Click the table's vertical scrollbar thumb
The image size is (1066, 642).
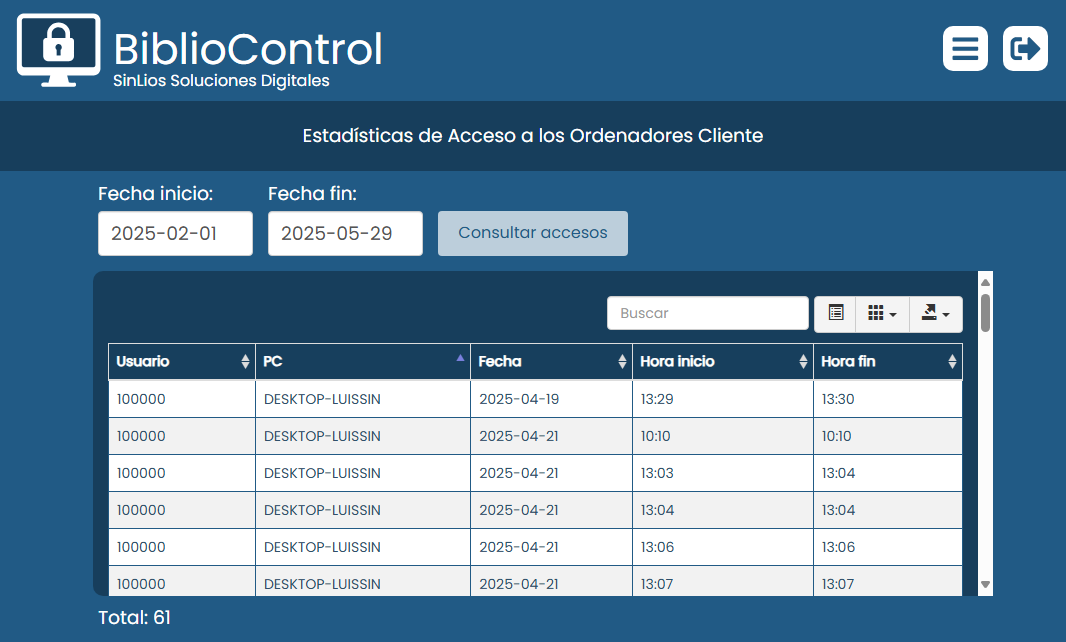[985, 312]
